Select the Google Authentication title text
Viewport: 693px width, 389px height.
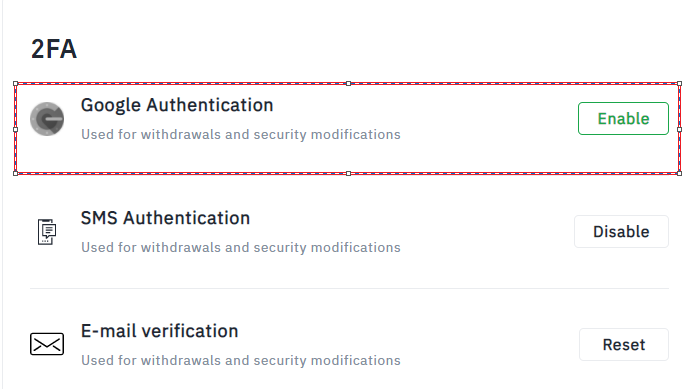pos(177,106)
